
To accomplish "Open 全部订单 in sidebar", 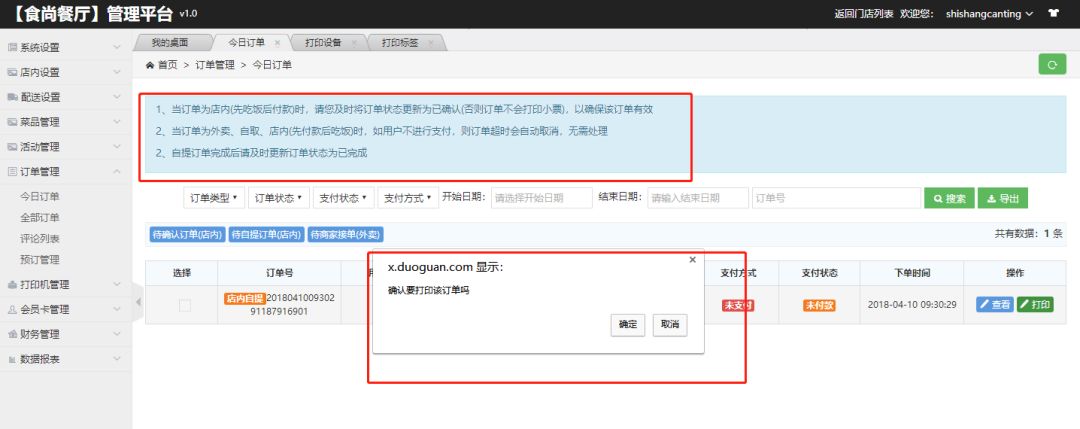I will point(40,218).
